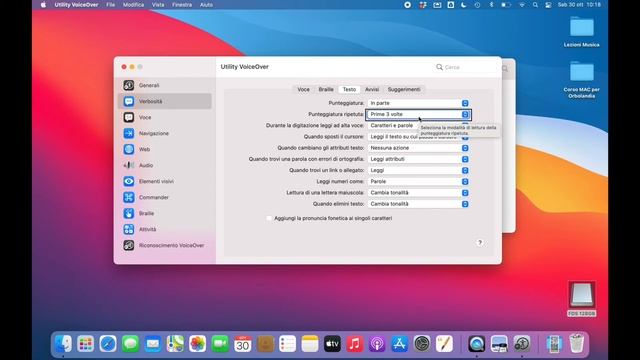The width and height of the screenshot is (640, 360).
Task: Open the Apple menu
Action: point(44,5)
